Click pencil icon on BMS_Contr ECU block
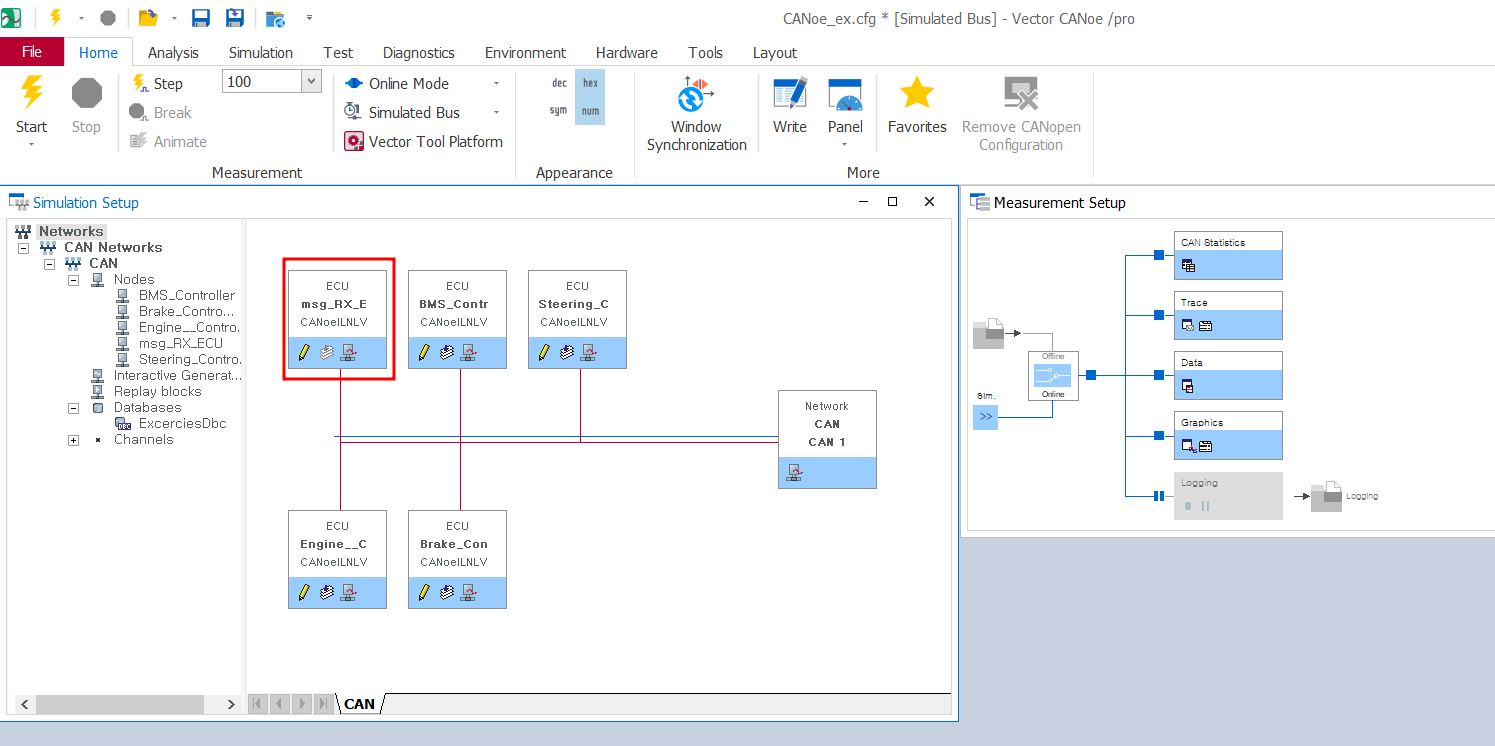The width and height of the screenshot is (1495, 746). (x=424, y=352)
